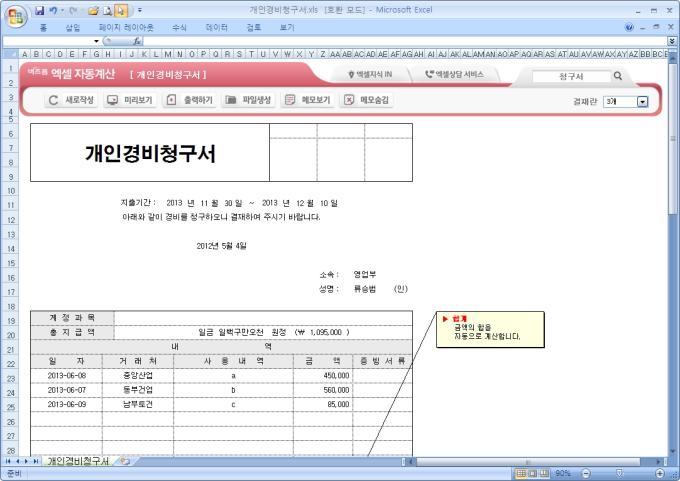Image resolution: width=680 pixels, height=481 pixels.
Task: Click the yellow 합계 memo note
Action: pos(490,329)
